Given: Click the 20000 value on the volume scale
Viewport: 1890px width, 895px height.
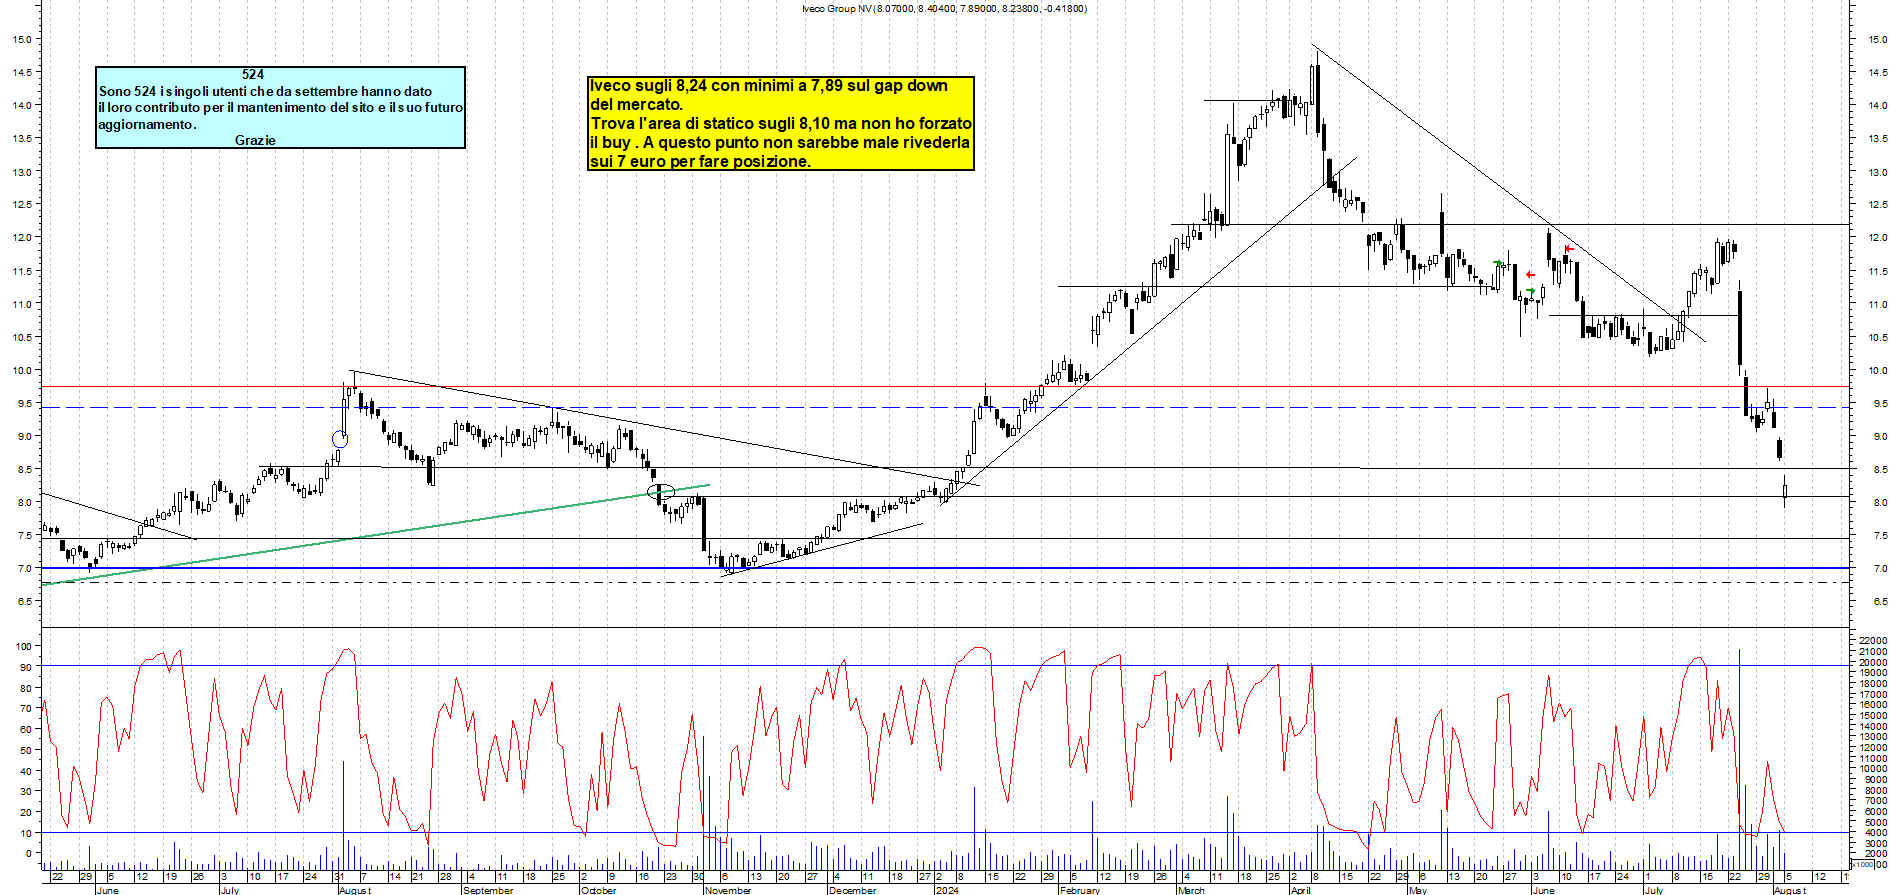Looking at the screenshot, I should (1872, 662).
